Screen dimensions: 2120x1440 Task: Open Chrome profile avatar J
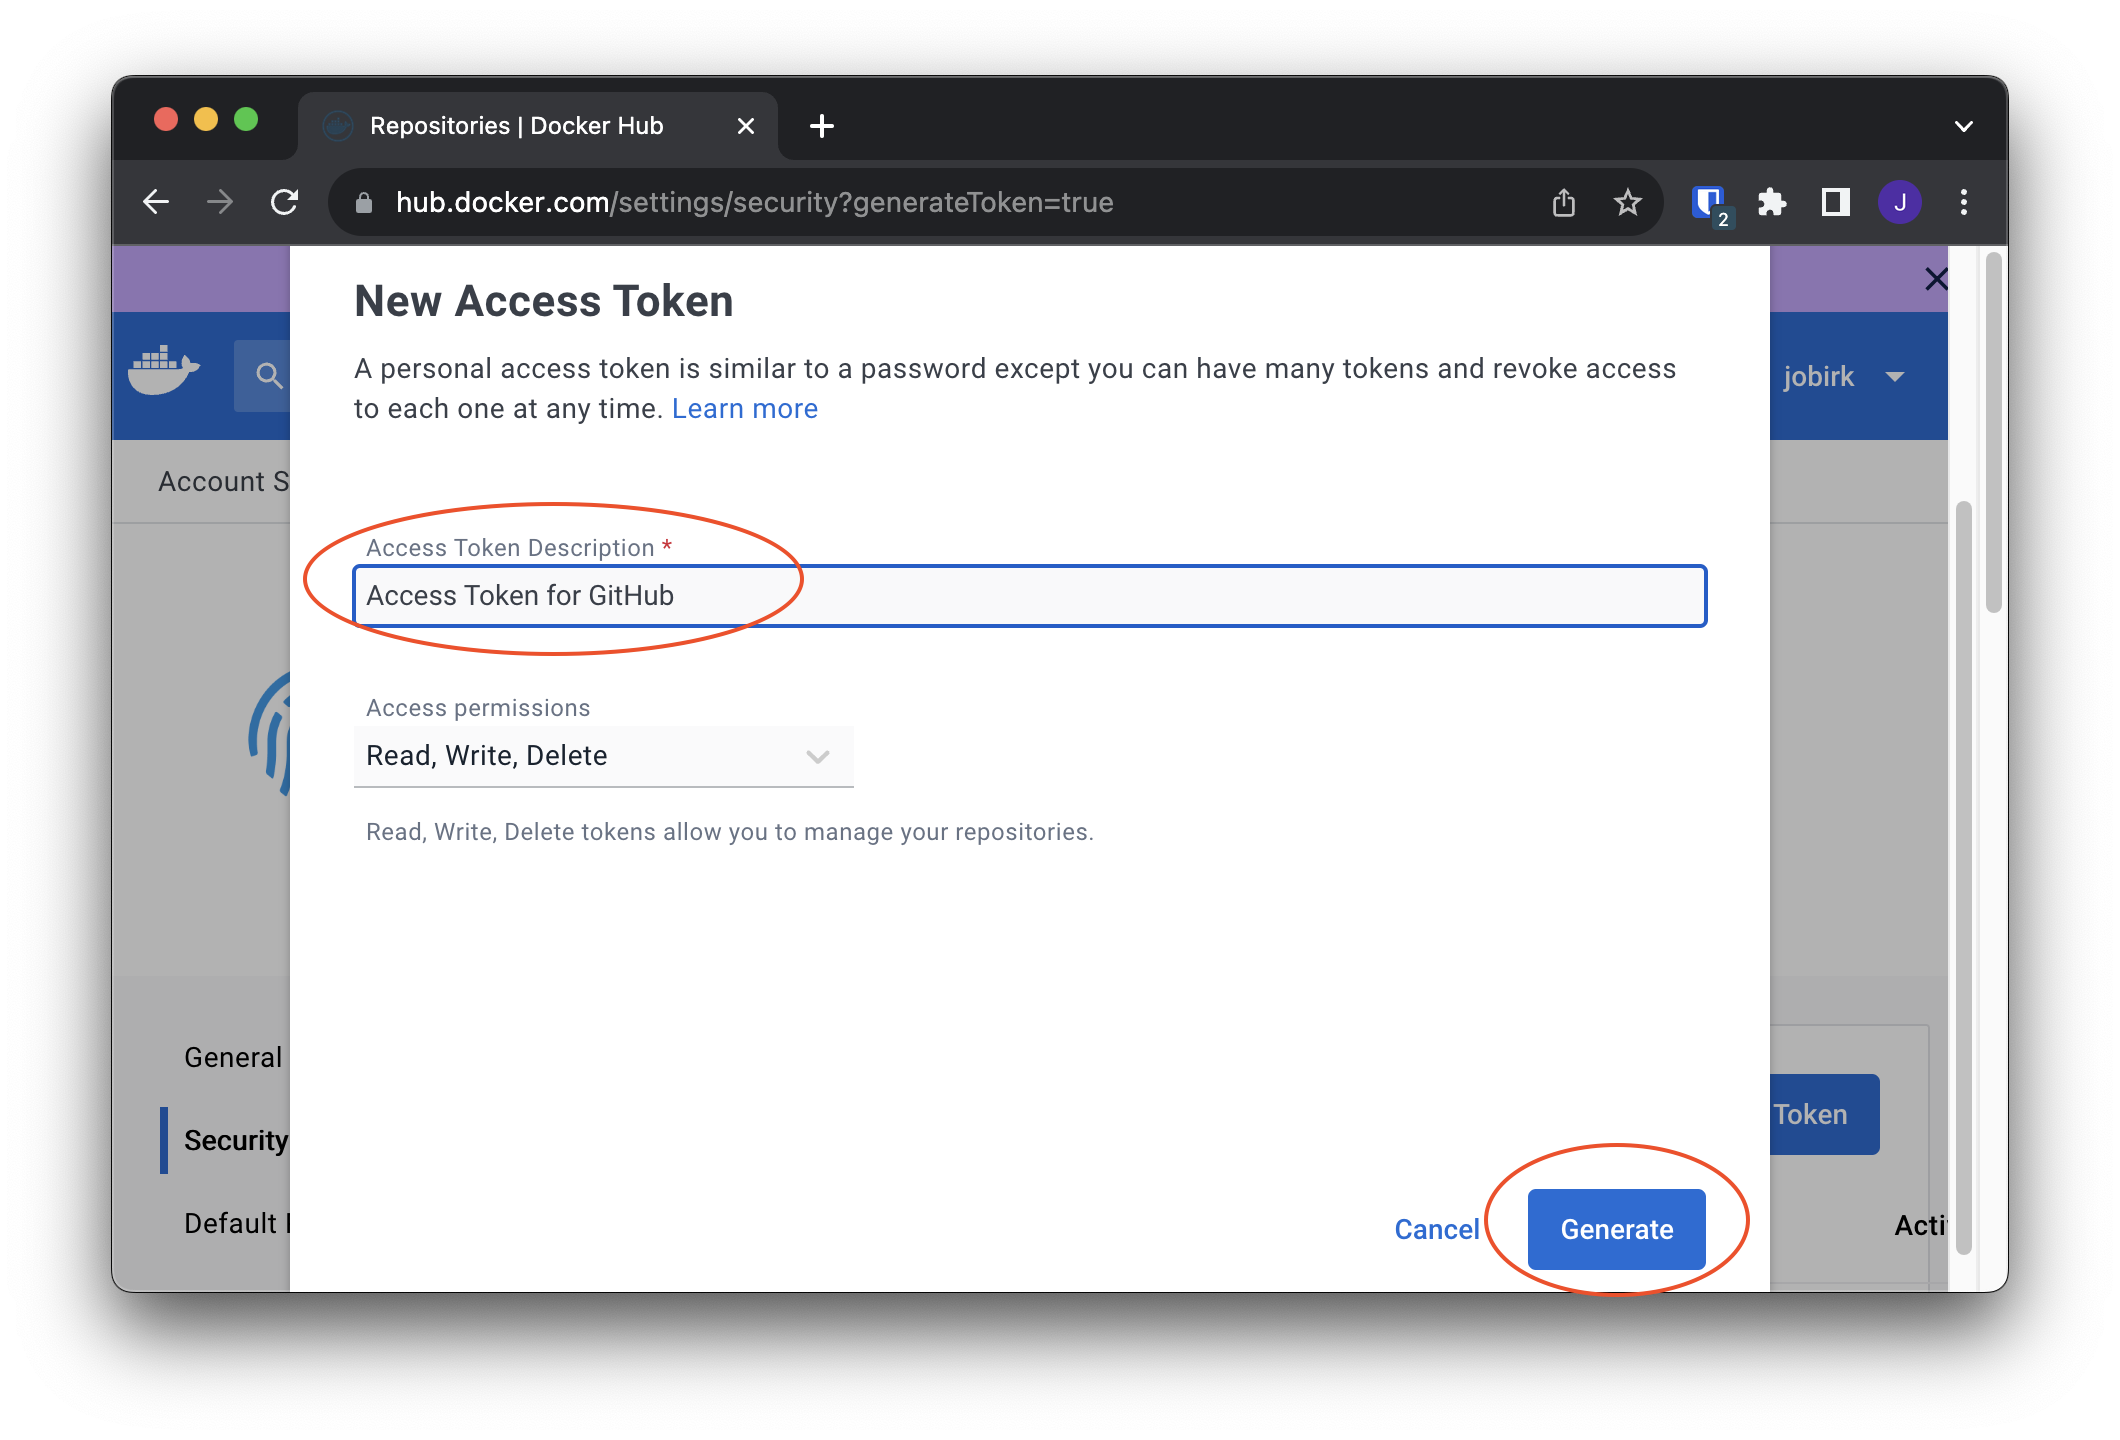coord(1899,203)
